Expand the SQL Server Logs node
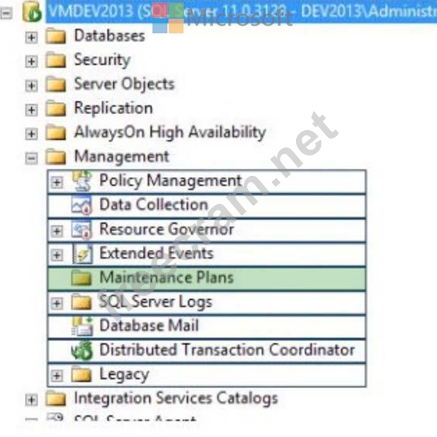 tap(57, 303)
